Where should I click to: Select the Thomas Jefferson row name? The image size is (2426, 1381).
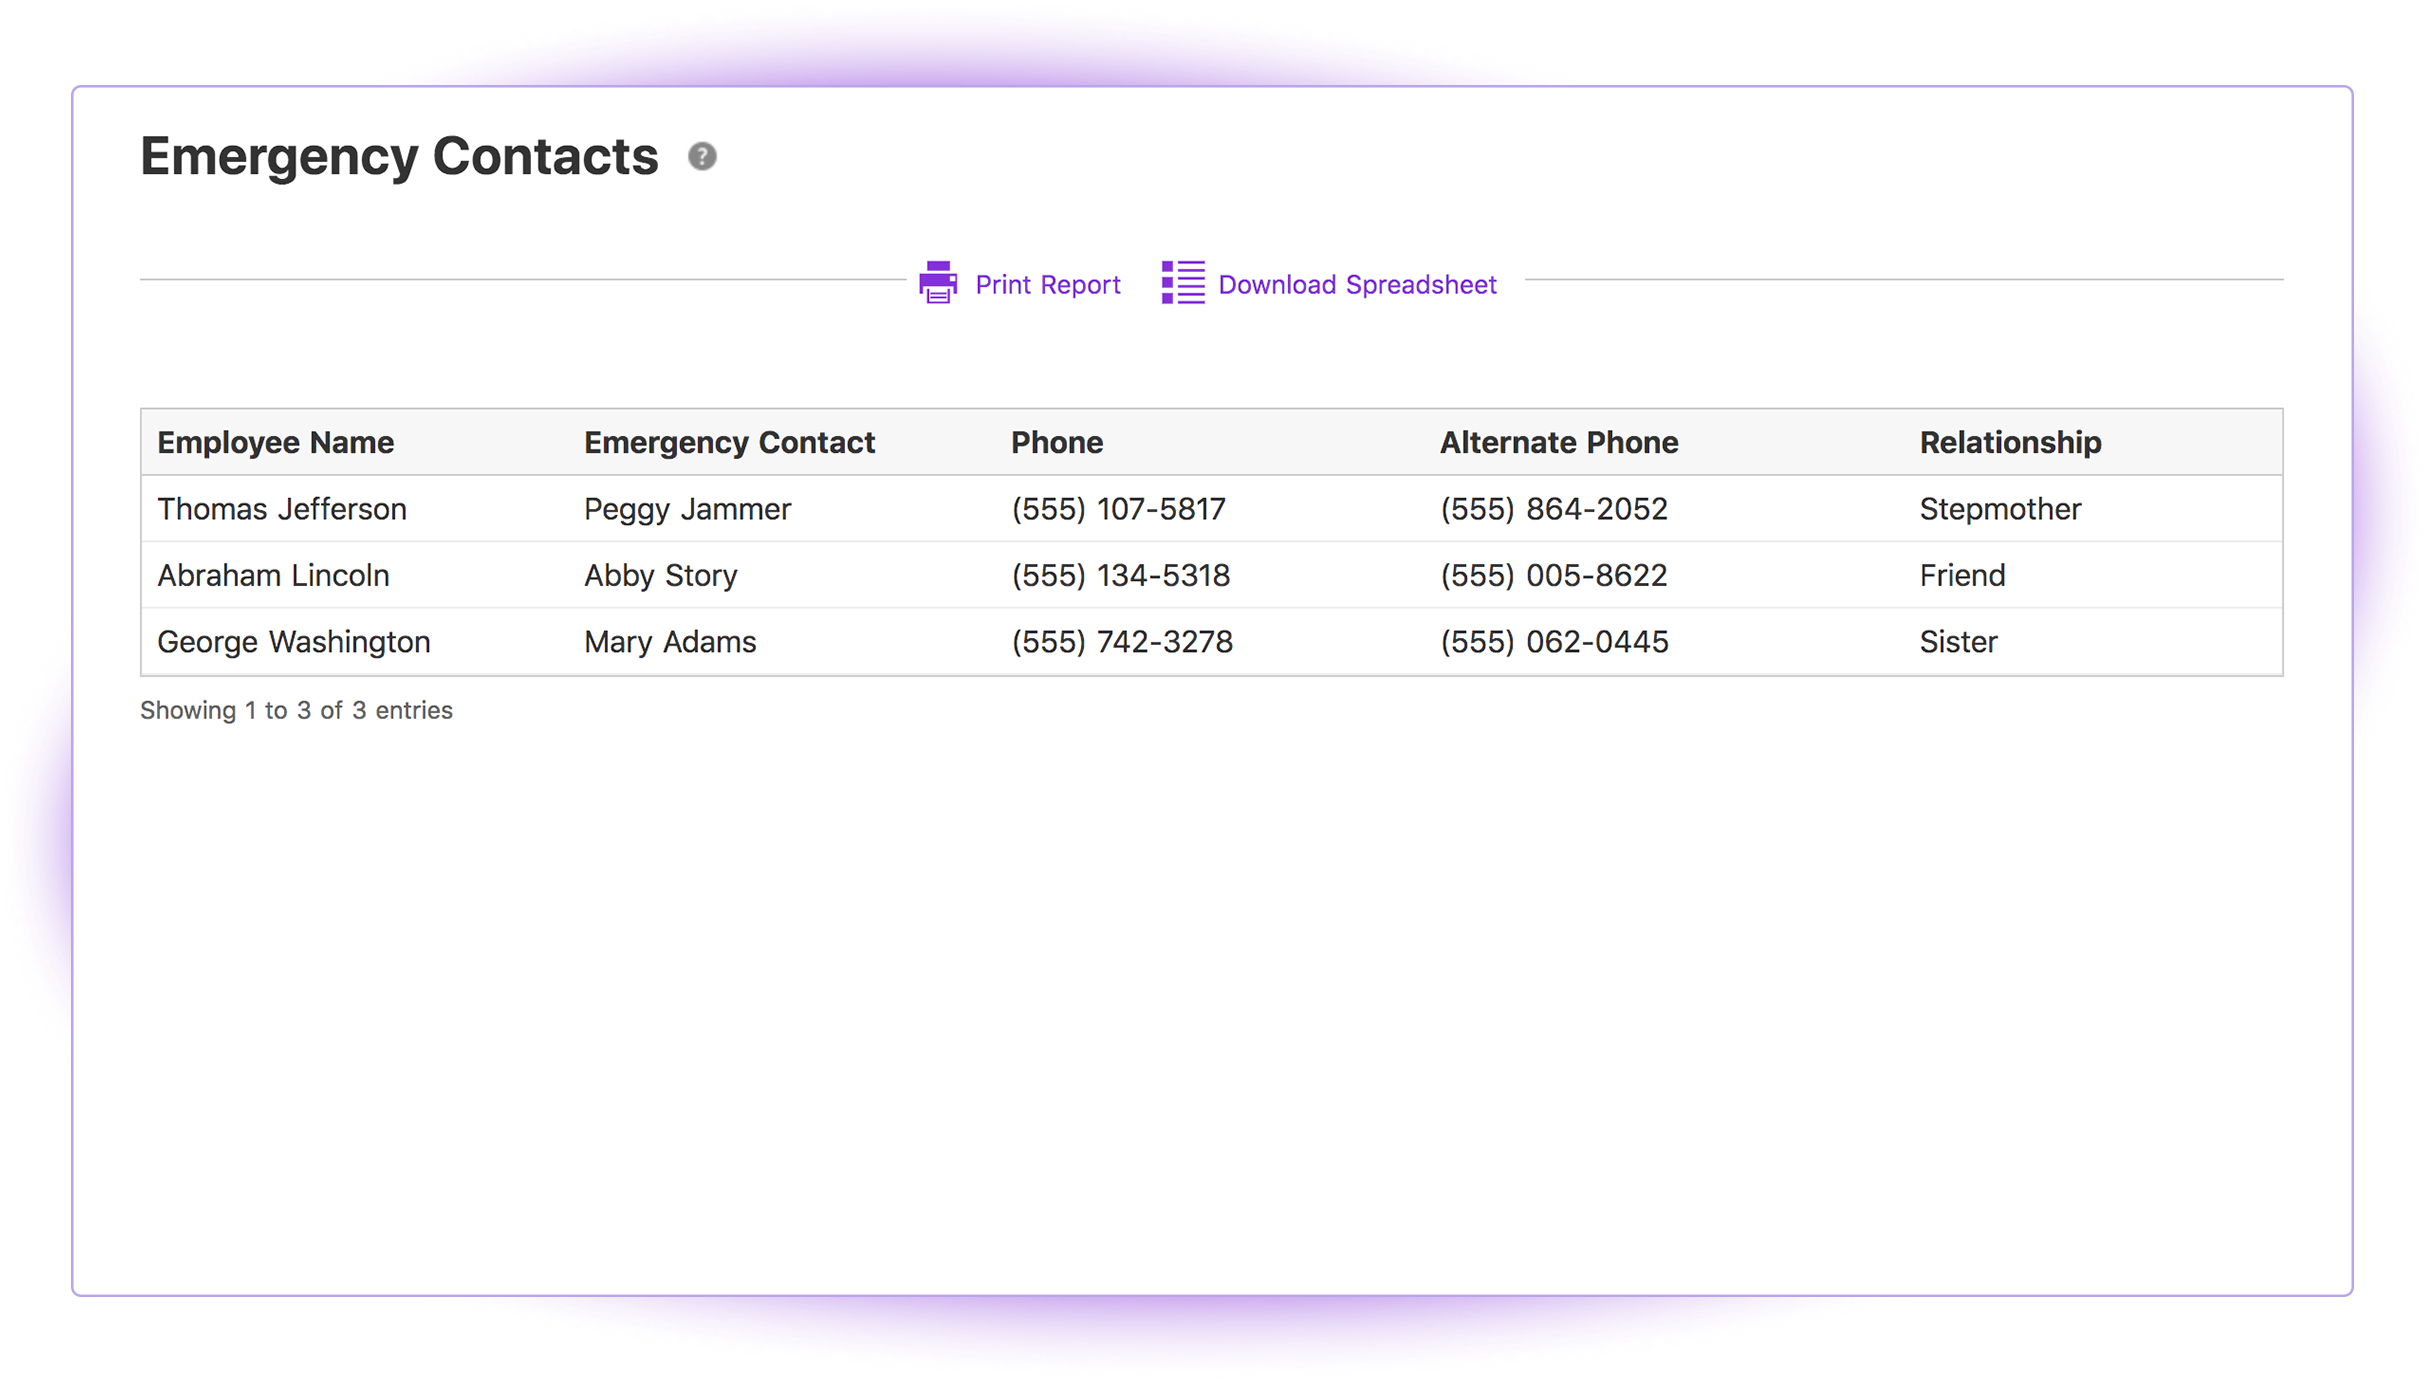(281, 509)
